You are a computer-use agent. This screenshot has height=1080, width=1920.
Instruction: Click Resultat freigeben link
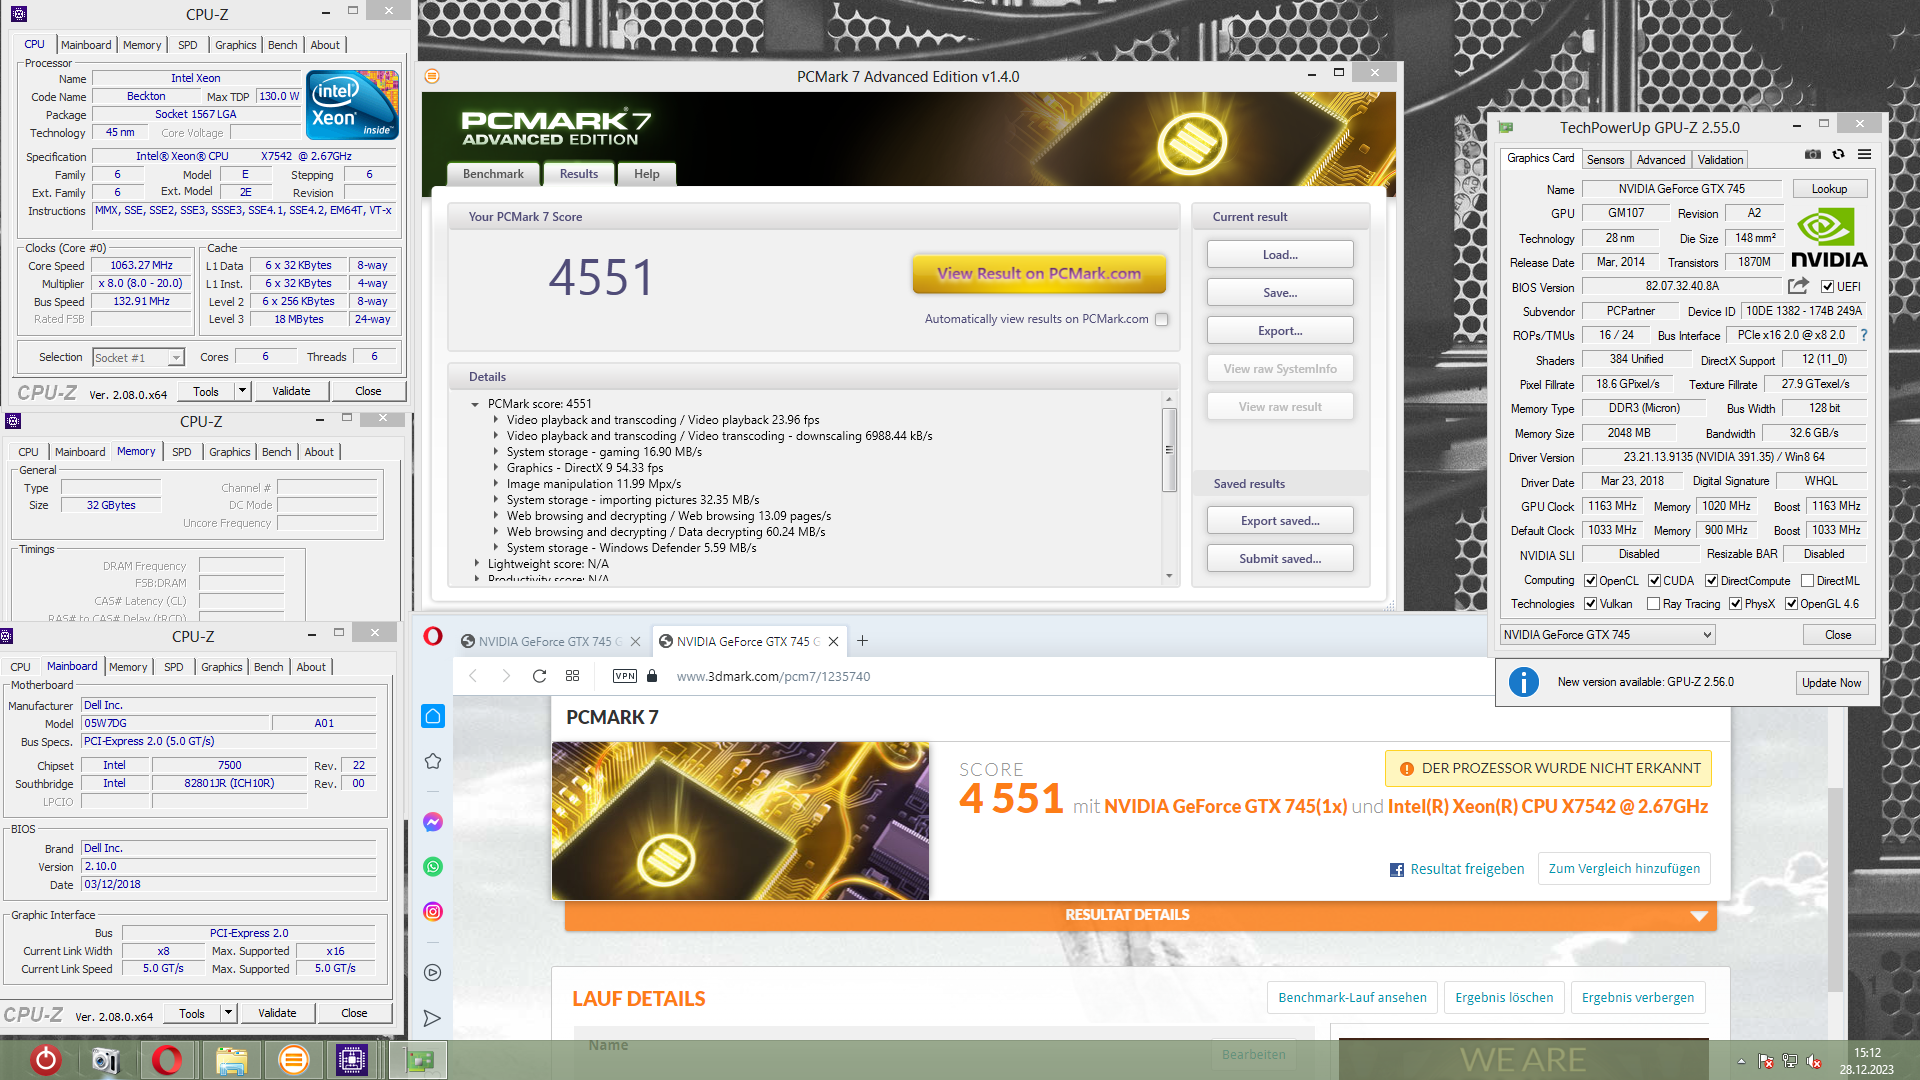pos(1457,869)
